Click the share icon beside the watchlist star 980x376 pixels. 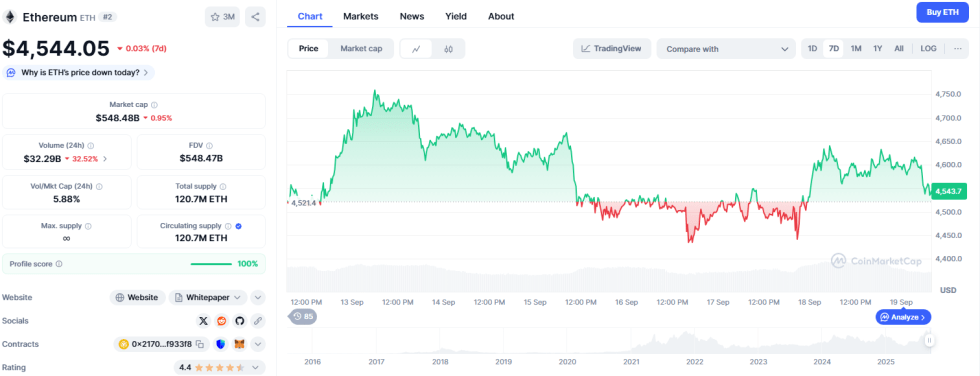[x=255, y=17]
